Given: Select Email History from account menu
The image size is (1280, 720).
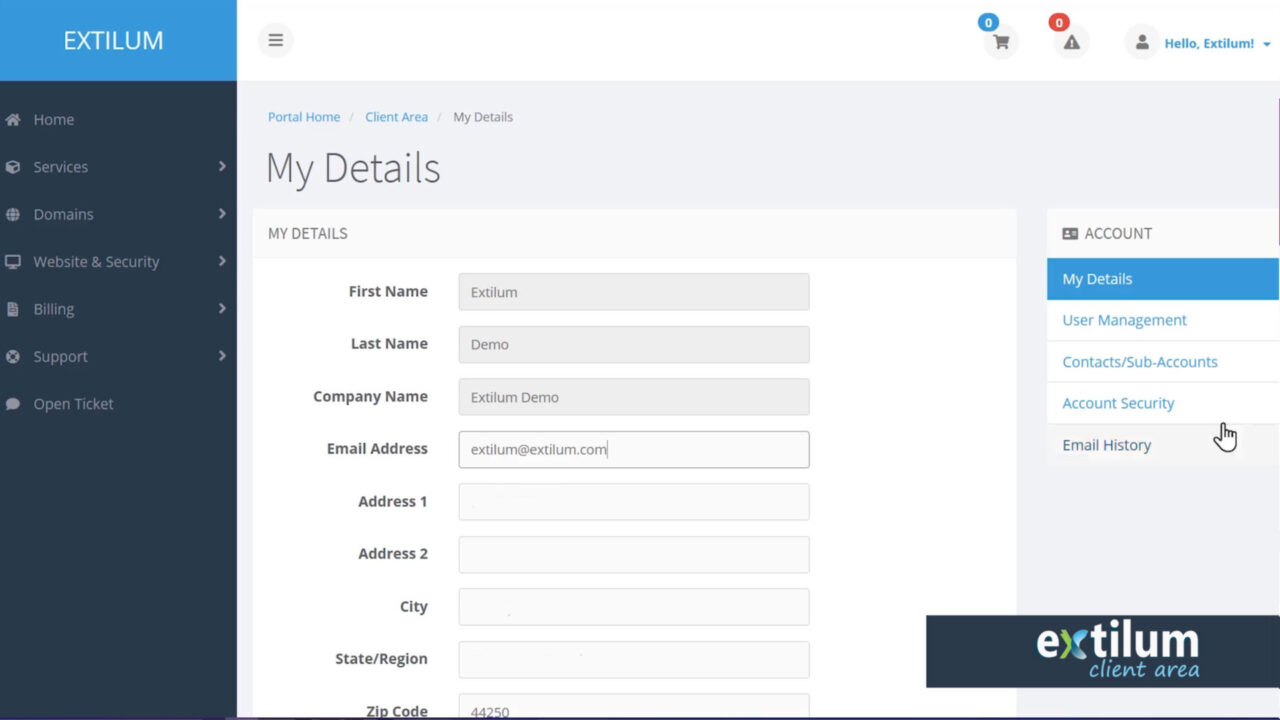Looking at the screenshot, I should click(x=1106, y=444).
